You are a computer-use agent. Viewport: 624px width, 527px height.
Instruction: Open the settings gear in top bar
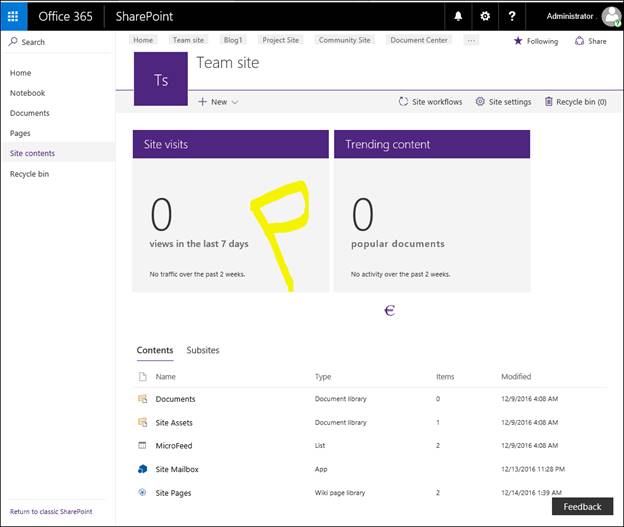point(485,16)
